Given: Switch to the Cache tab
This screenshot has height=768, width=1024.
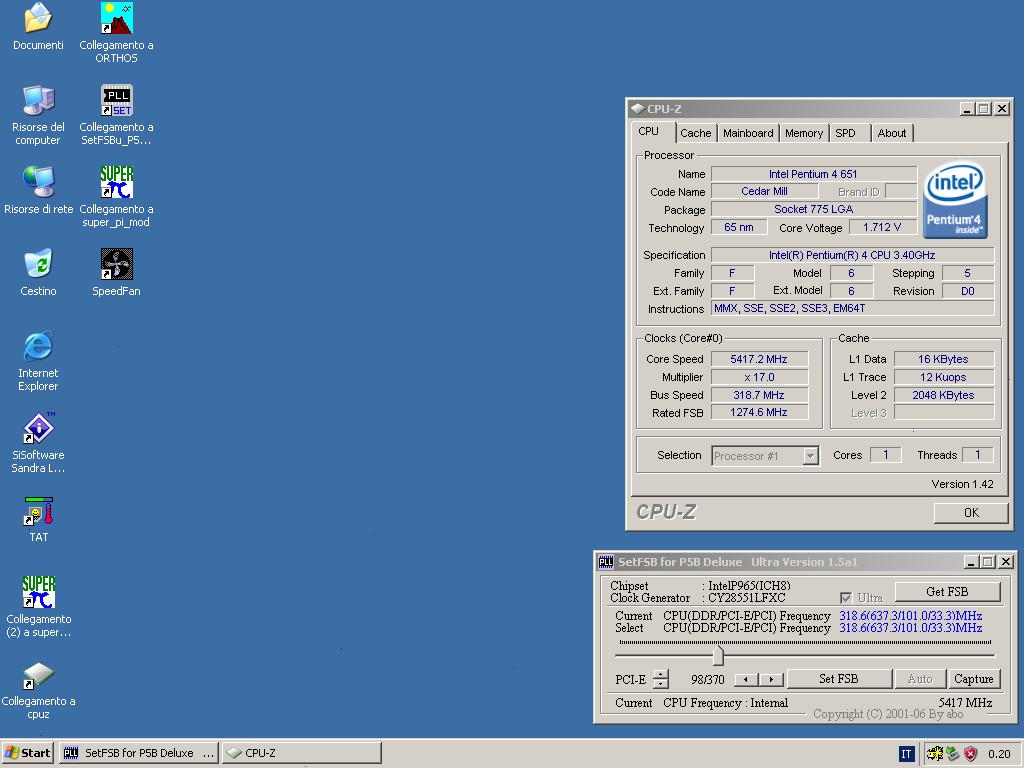Looking at the screenshot, I should 696,133.
